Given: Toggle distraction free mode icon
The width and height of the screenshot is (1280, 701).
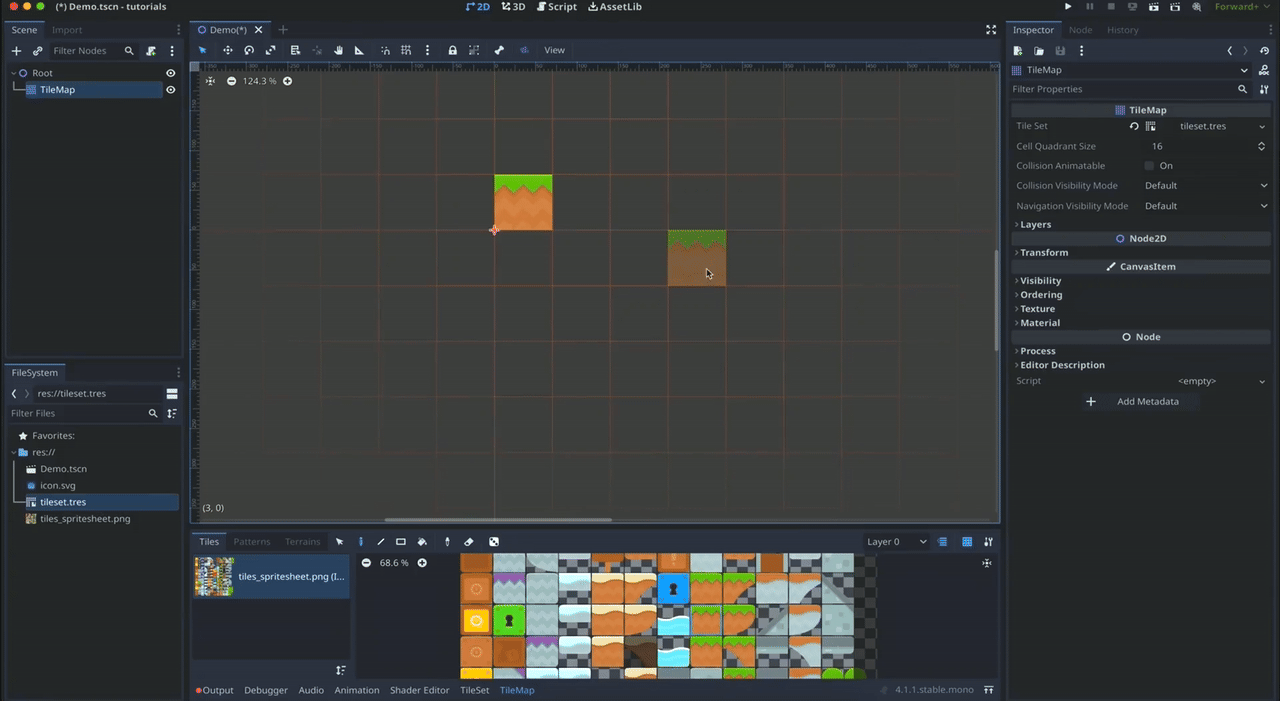Looking at the screenshot, I should [x=991, y=30].
